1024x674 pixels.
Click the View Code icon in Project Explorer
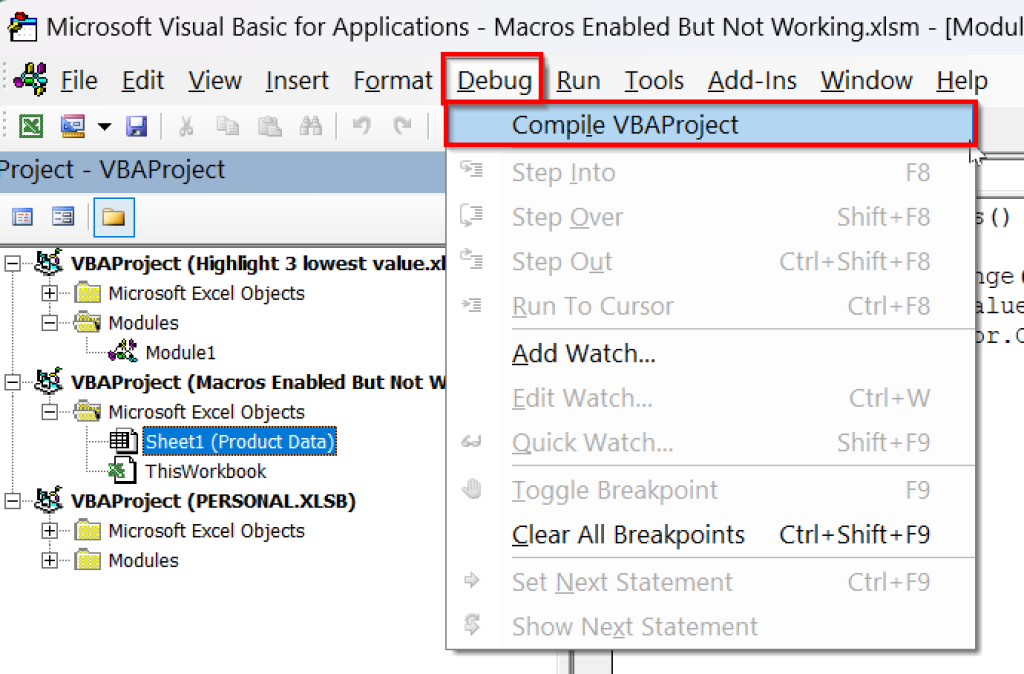[x=22, y=217]
